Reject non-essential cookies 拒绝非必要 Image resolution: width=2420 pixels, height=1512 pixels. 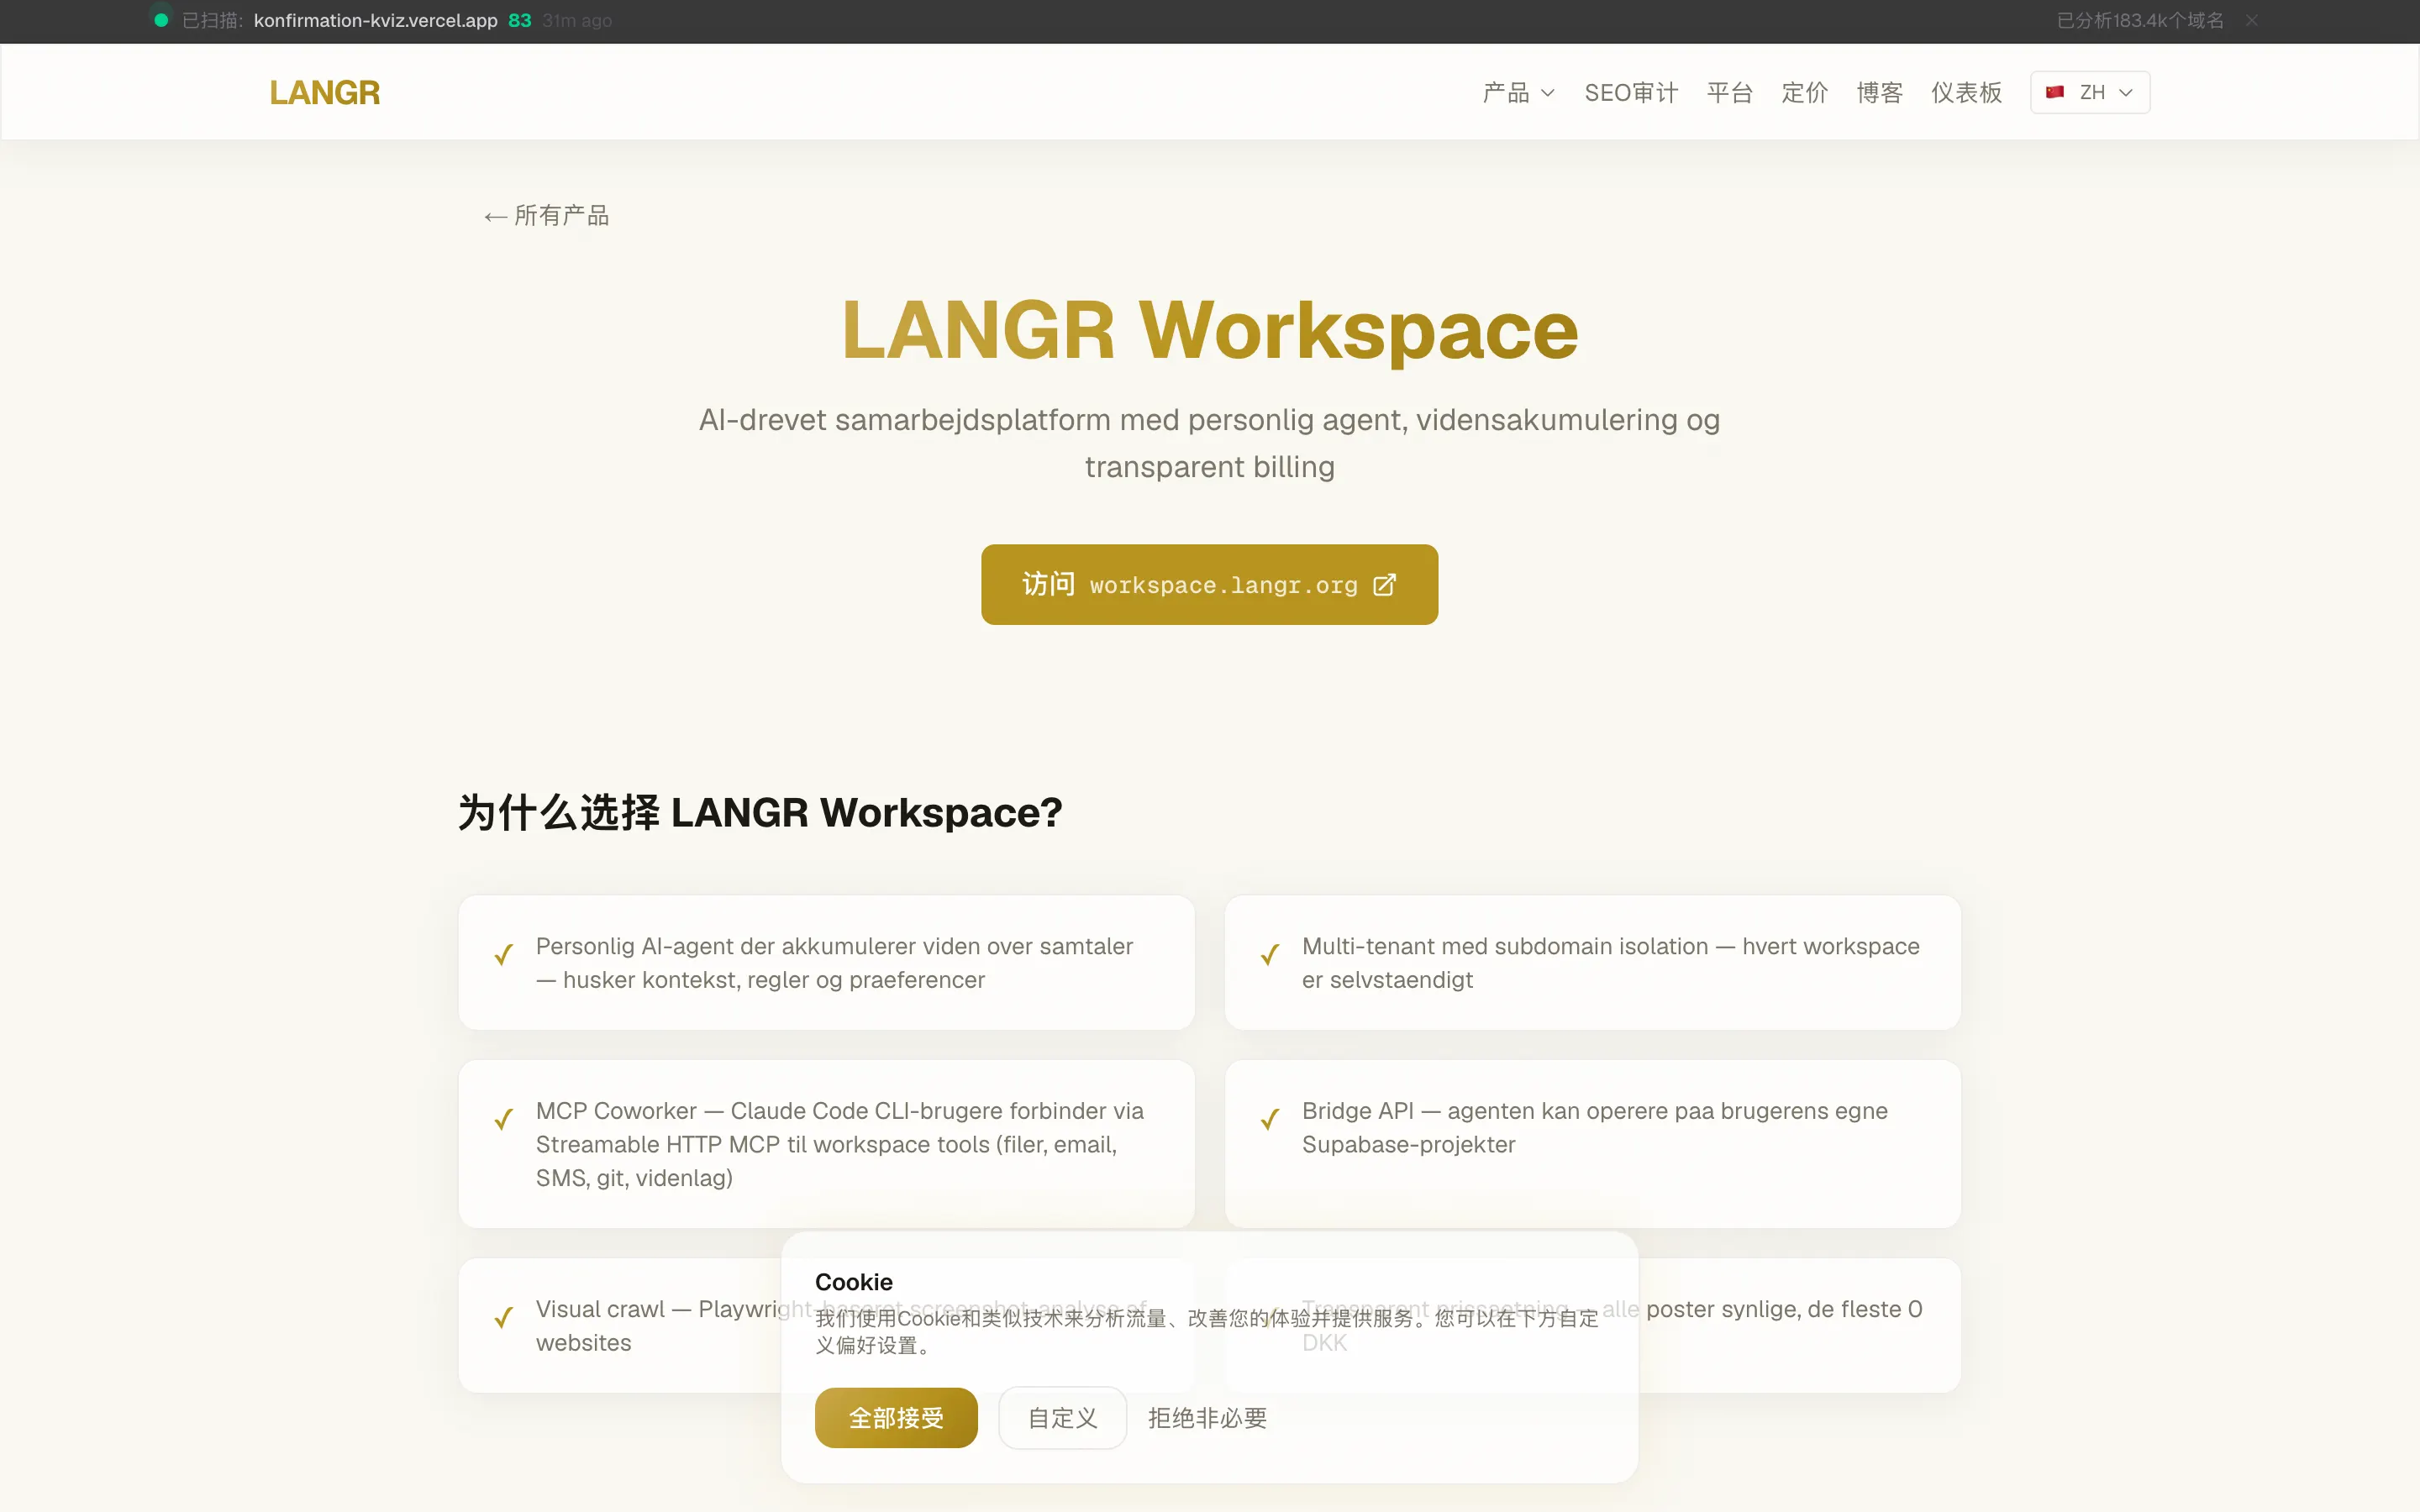click(x=1207, y=1417)
